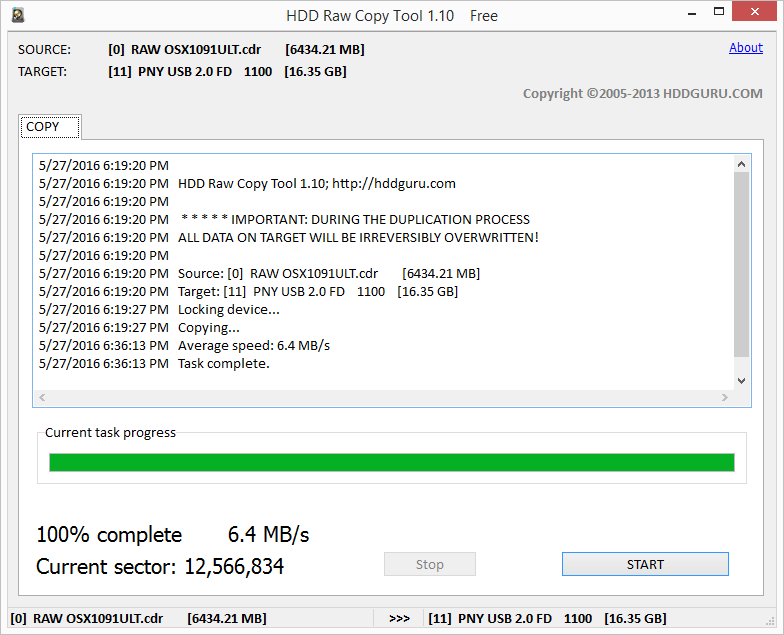Click the HDD Raw Copy Tool app icon
The image size is (784, 635).
click(18, 15)
